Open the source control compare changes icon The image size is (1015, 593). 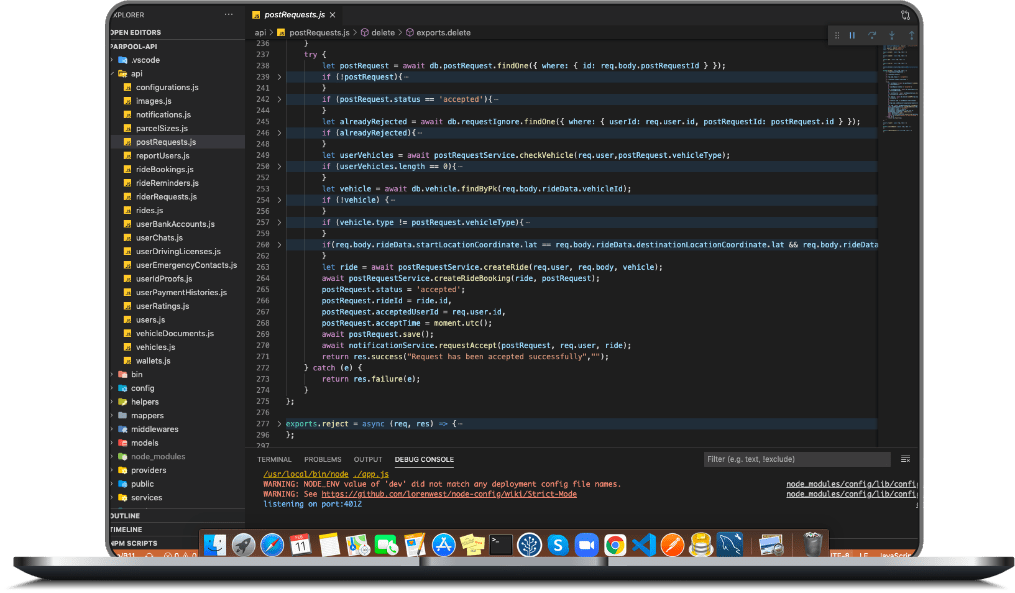click(905, 15)
